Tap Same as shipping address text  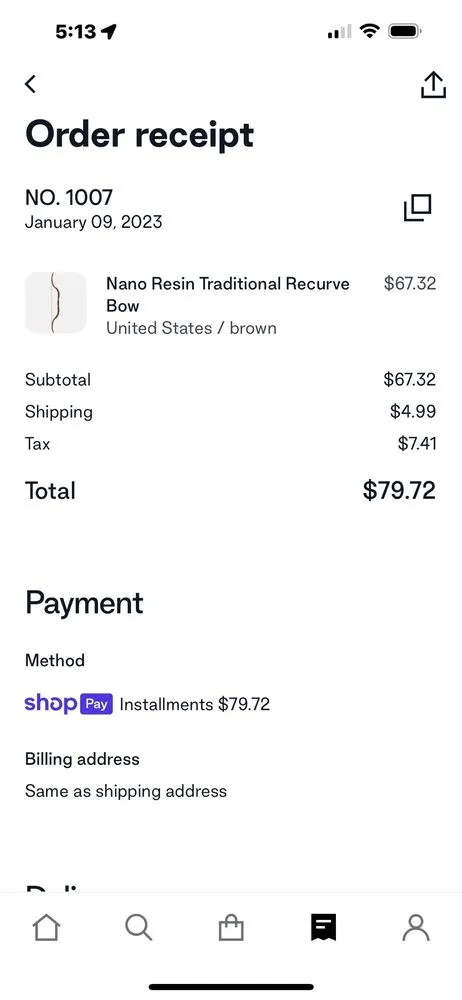126,791
